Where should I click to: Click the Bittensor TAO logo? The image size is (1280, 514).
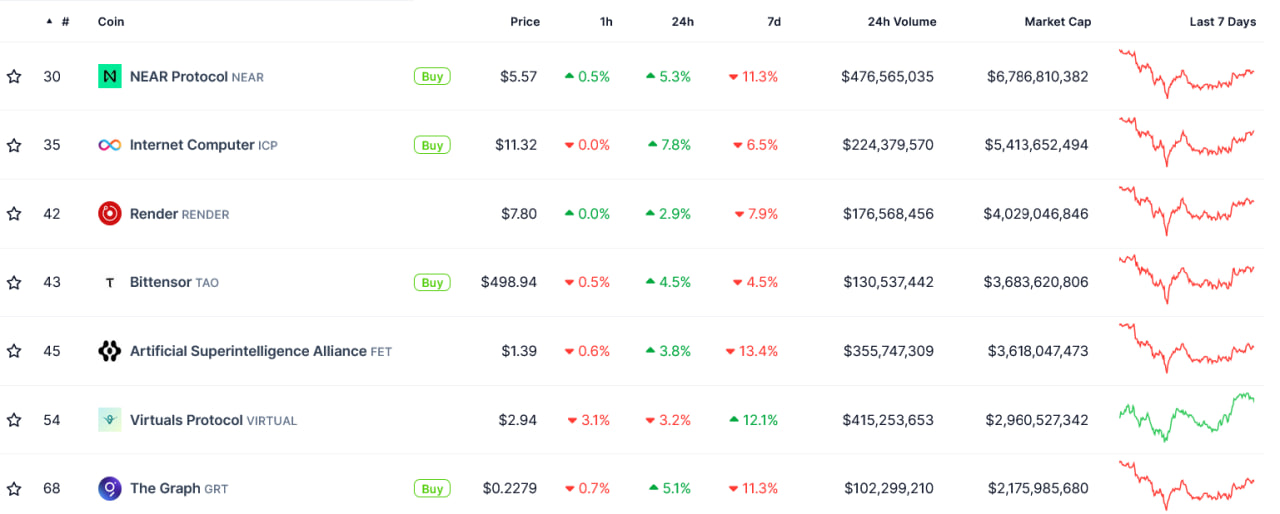[x=110, y=283]
